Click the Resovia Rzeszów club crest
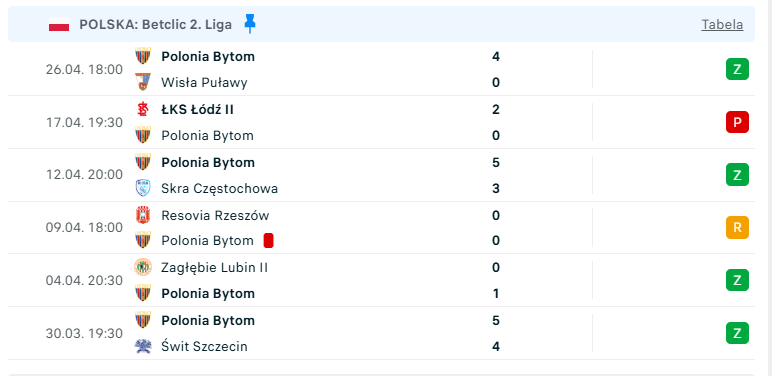This screenshot has width=772, height=376. (x=143, y=216)
